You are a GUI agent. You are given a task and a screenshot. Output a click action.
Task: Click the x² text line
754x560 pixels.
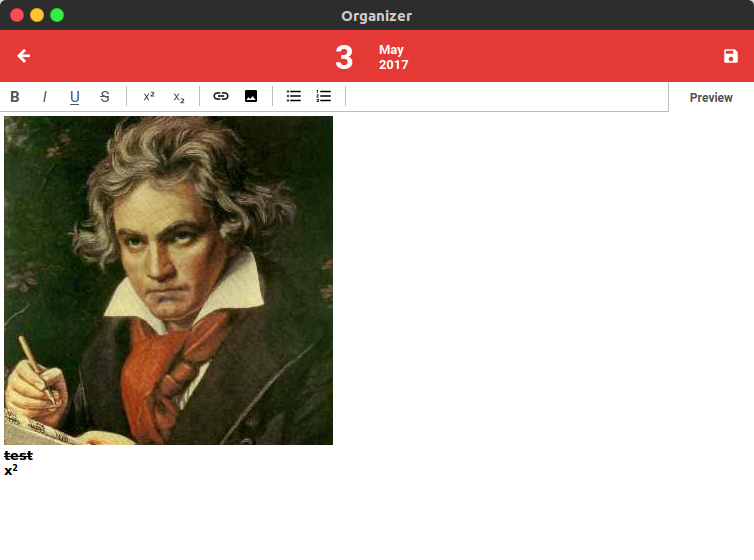pyautogui.click(x=11, y=470)
